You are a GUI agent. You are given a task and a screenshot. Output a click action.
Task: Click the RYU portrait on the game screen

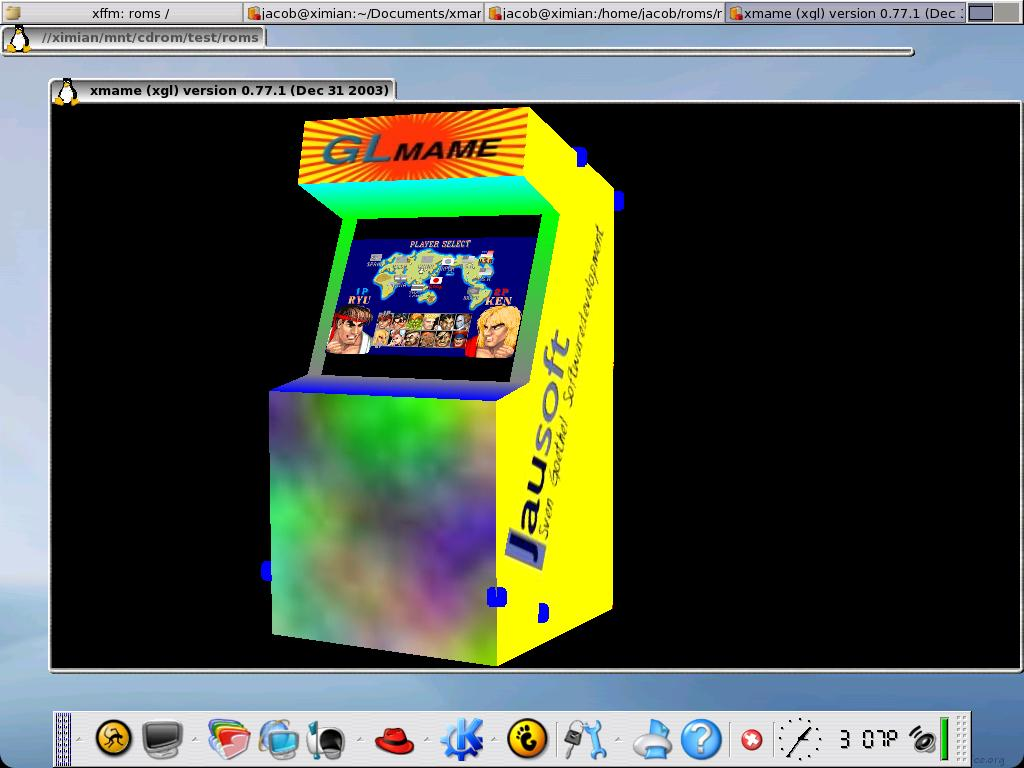pos(350,330)
